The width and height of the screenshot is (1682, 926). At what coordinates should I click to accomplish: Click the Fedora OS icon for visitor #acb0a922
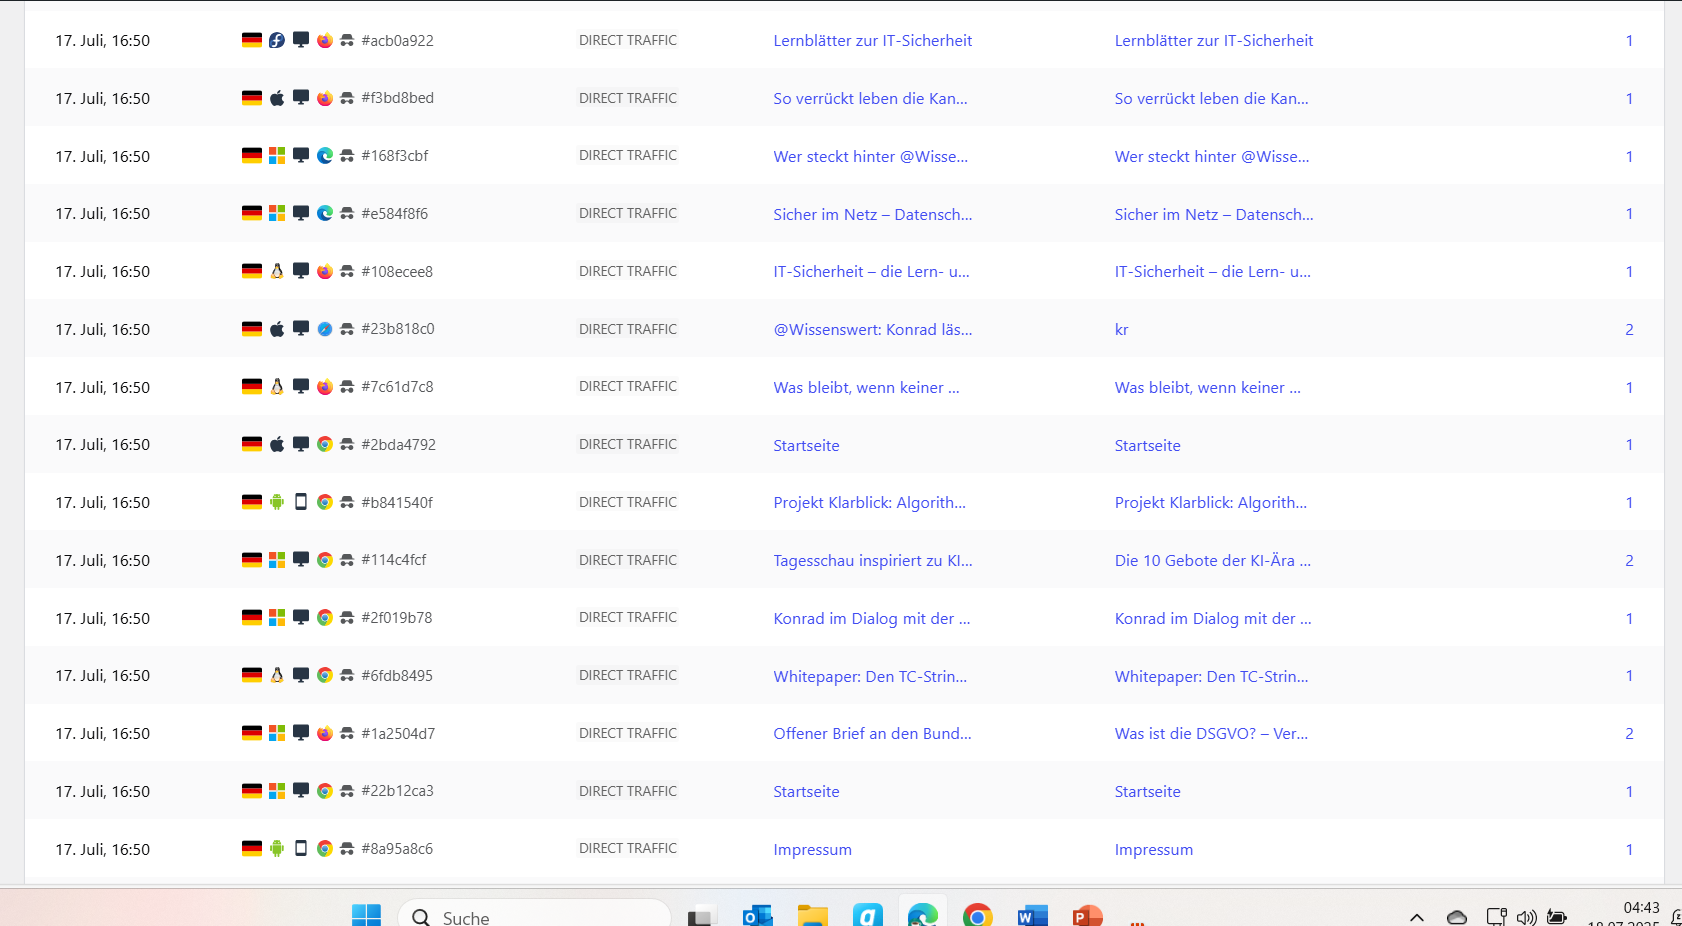tap(277, 41)
